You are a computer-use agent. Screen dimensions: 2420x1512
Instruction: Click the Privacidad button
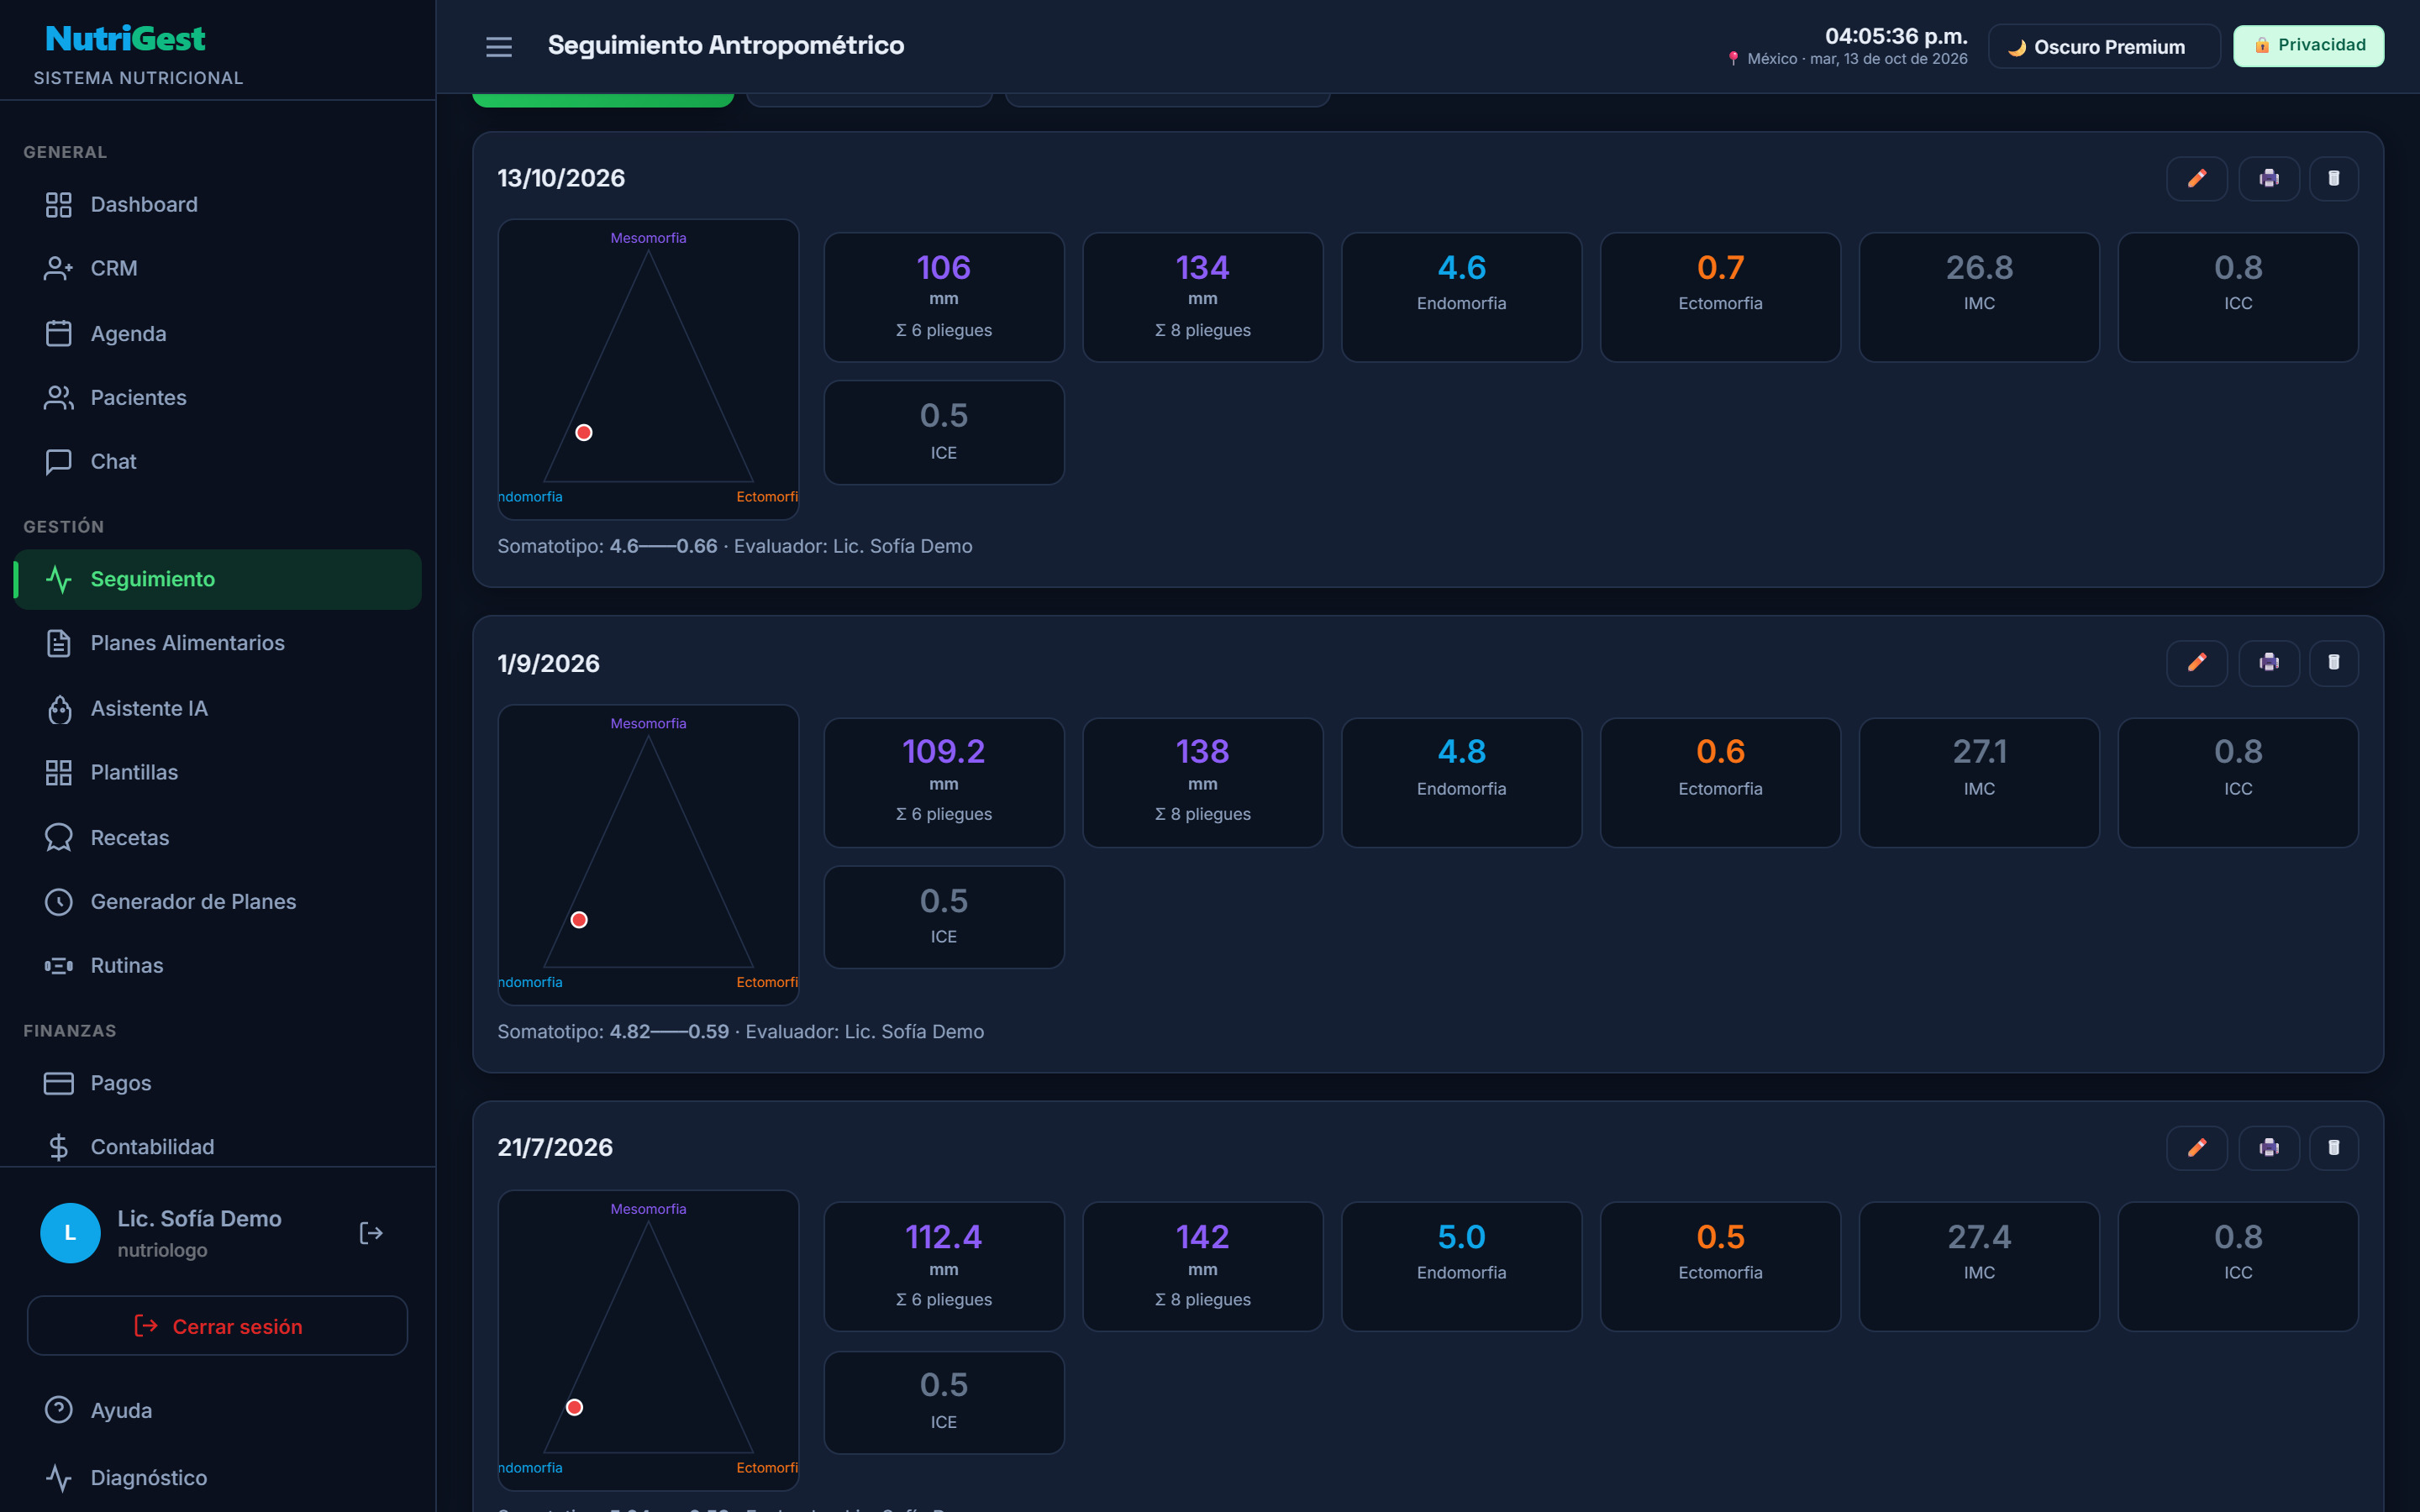point(2308,46)
